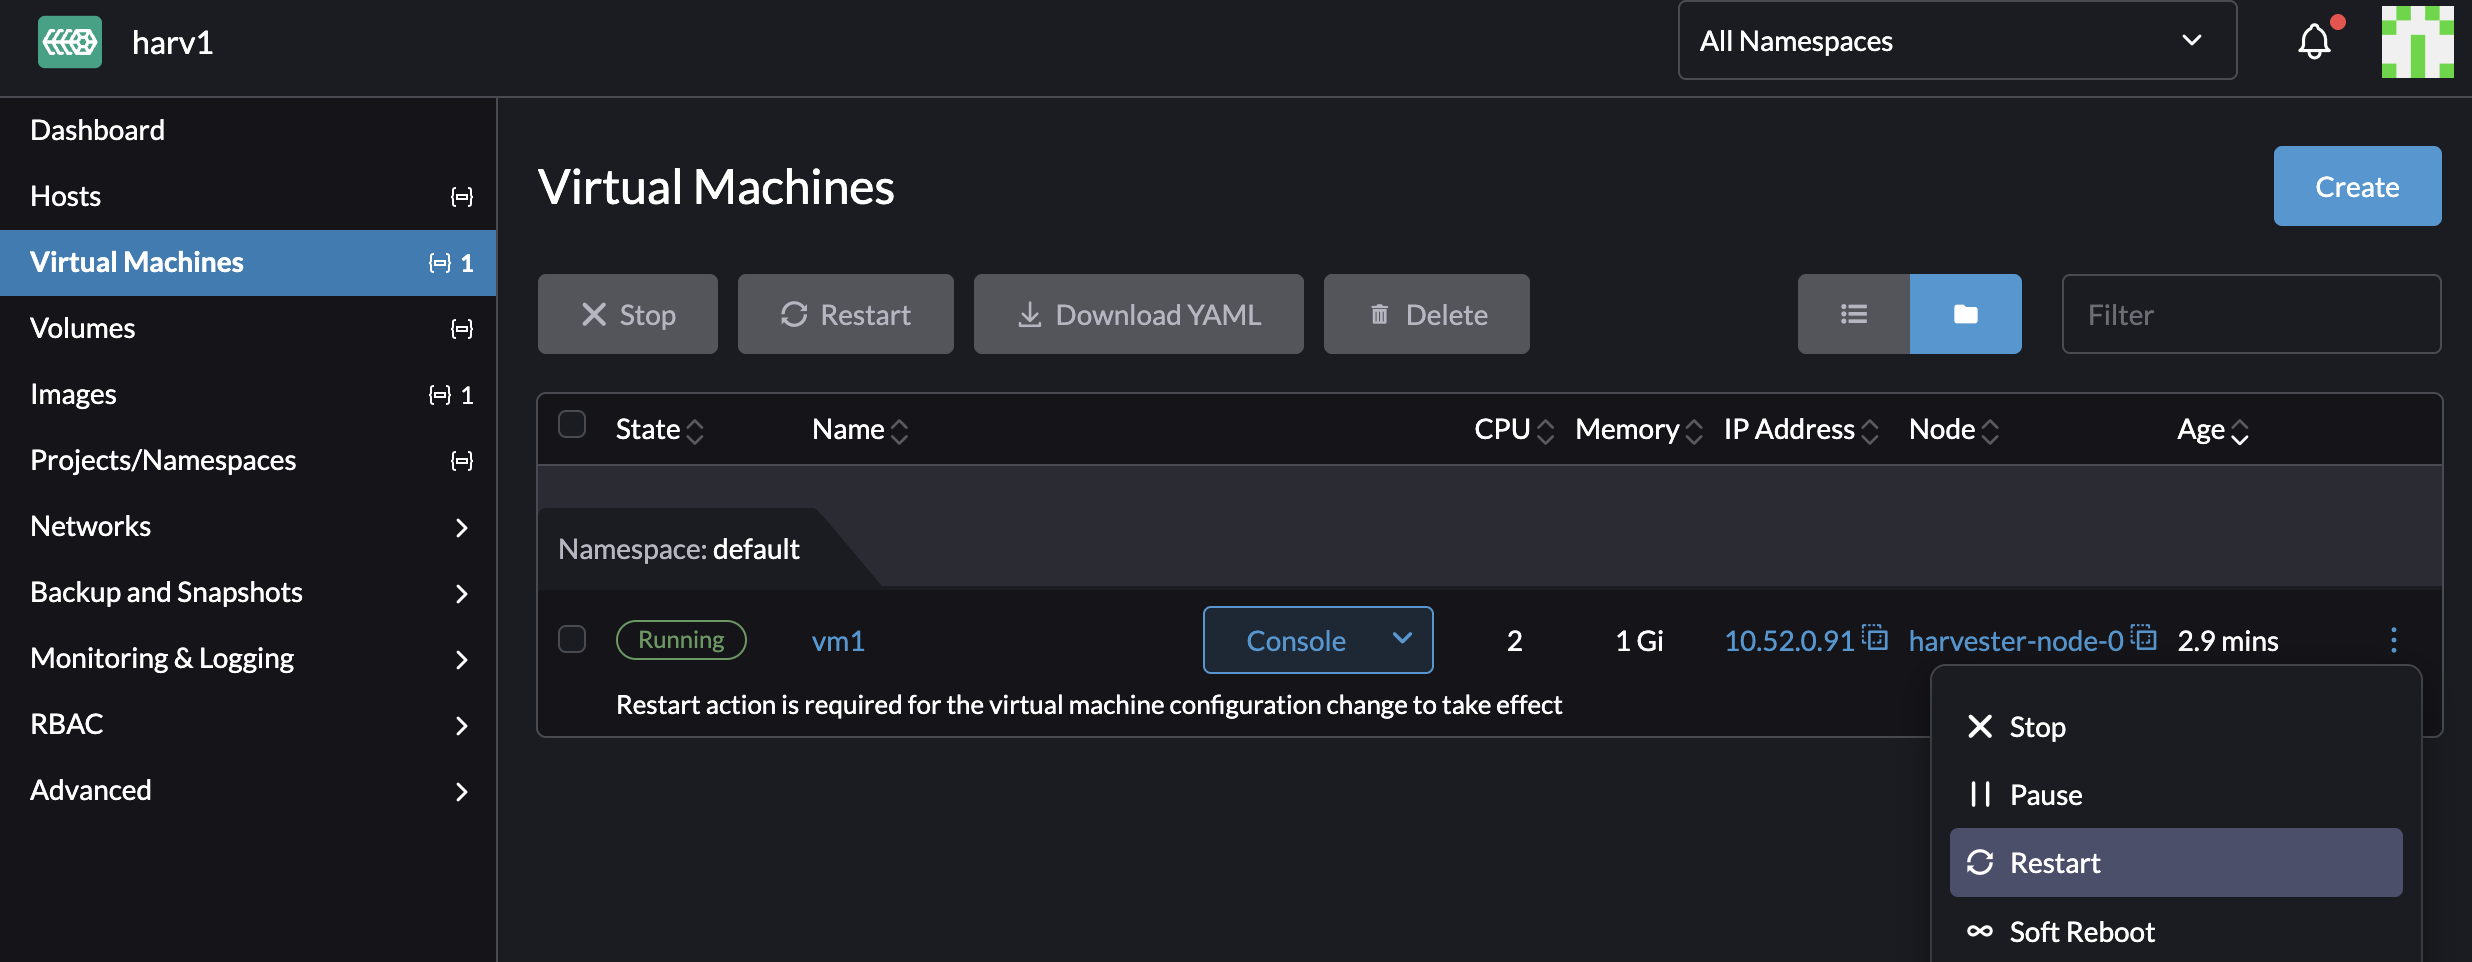Click the three-dot actions menu for vm1
Viewport: 2472px width, 962px height.
point(2393,640)
